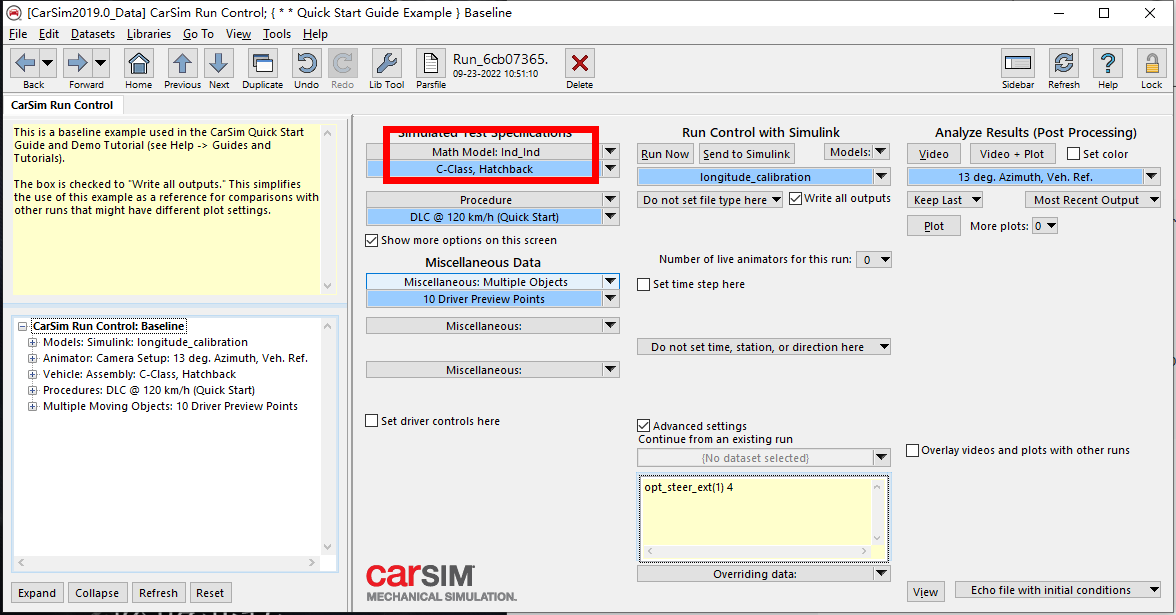The image size is (1176, 615).
Task: Open the Libraries menu
Action: [148, 34]
